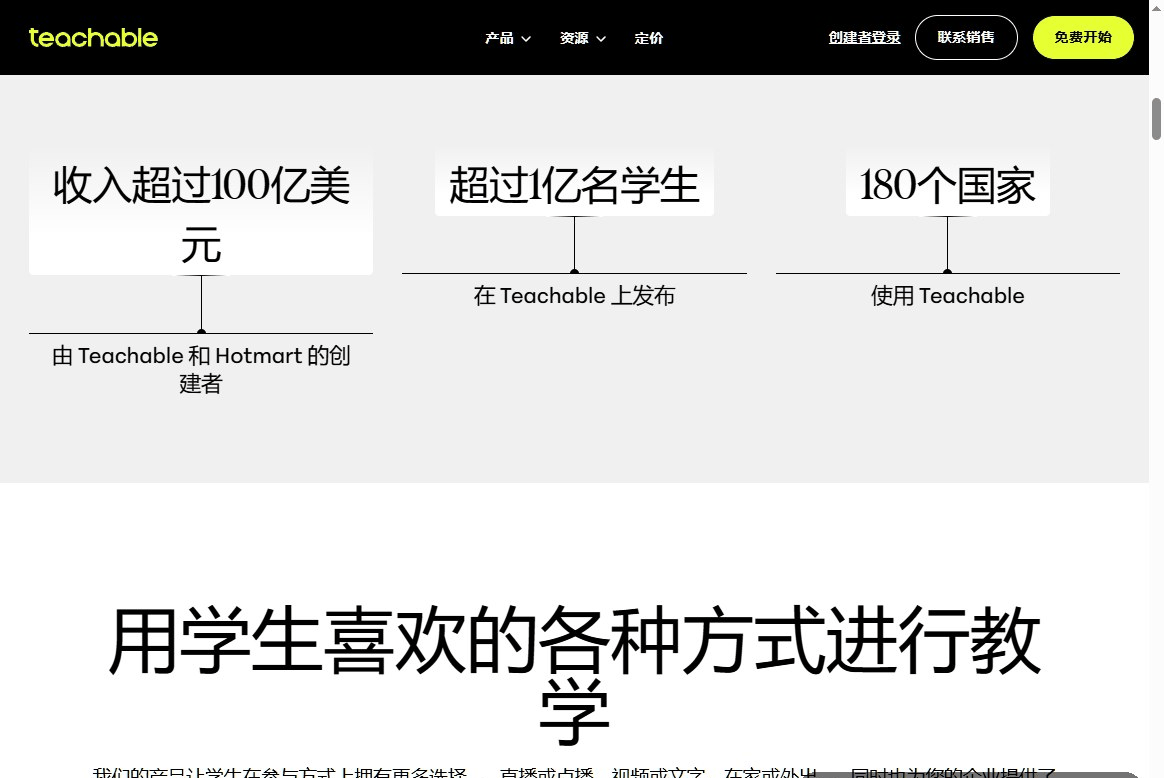This screenshot has width=1164, height=778.
Task: Open the 产品 dropdown menu
Action: point(508,38)
